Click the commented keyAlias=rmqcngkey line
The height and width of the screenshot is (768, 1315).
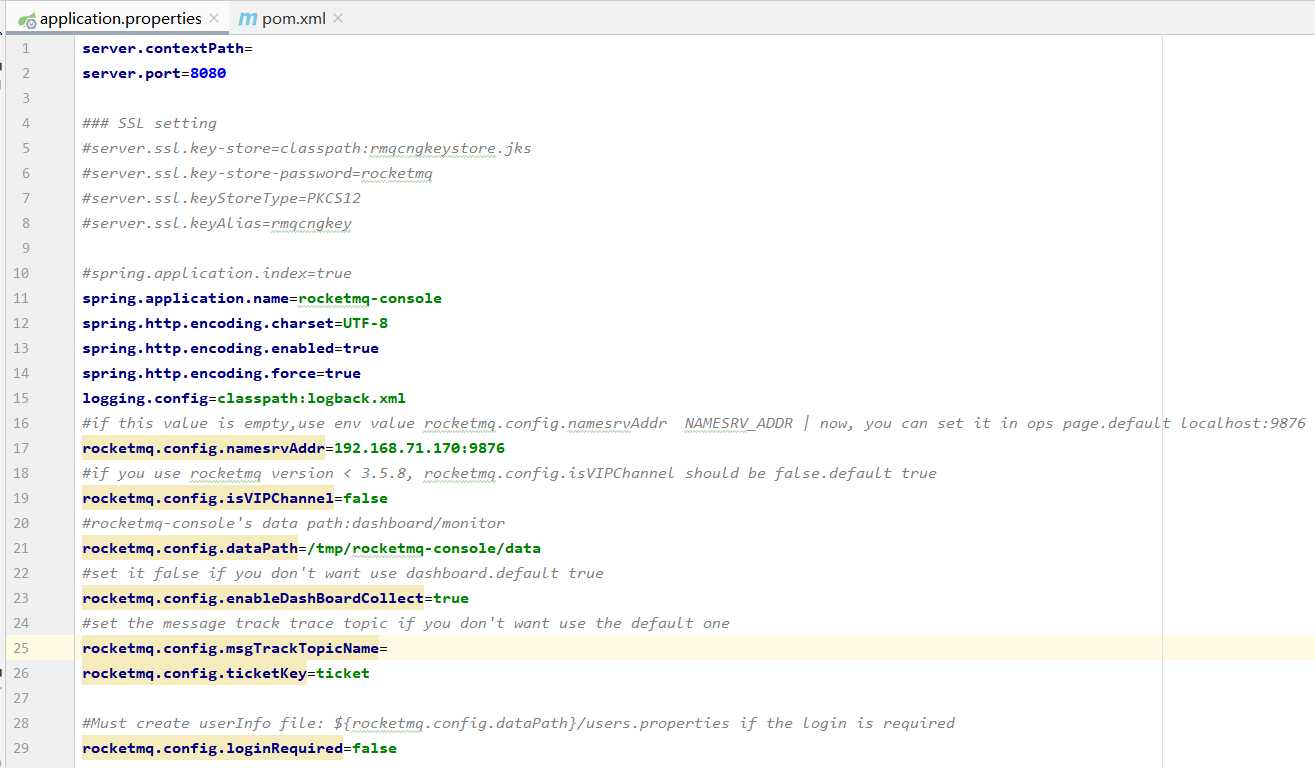tap(217, 223)
